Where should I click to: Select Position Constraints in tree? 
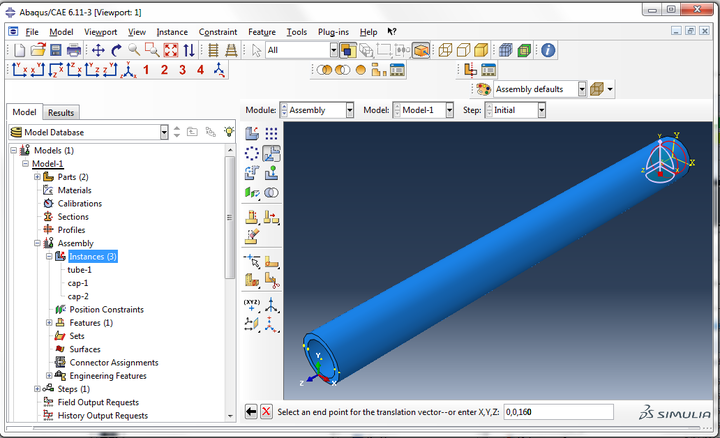107,309
